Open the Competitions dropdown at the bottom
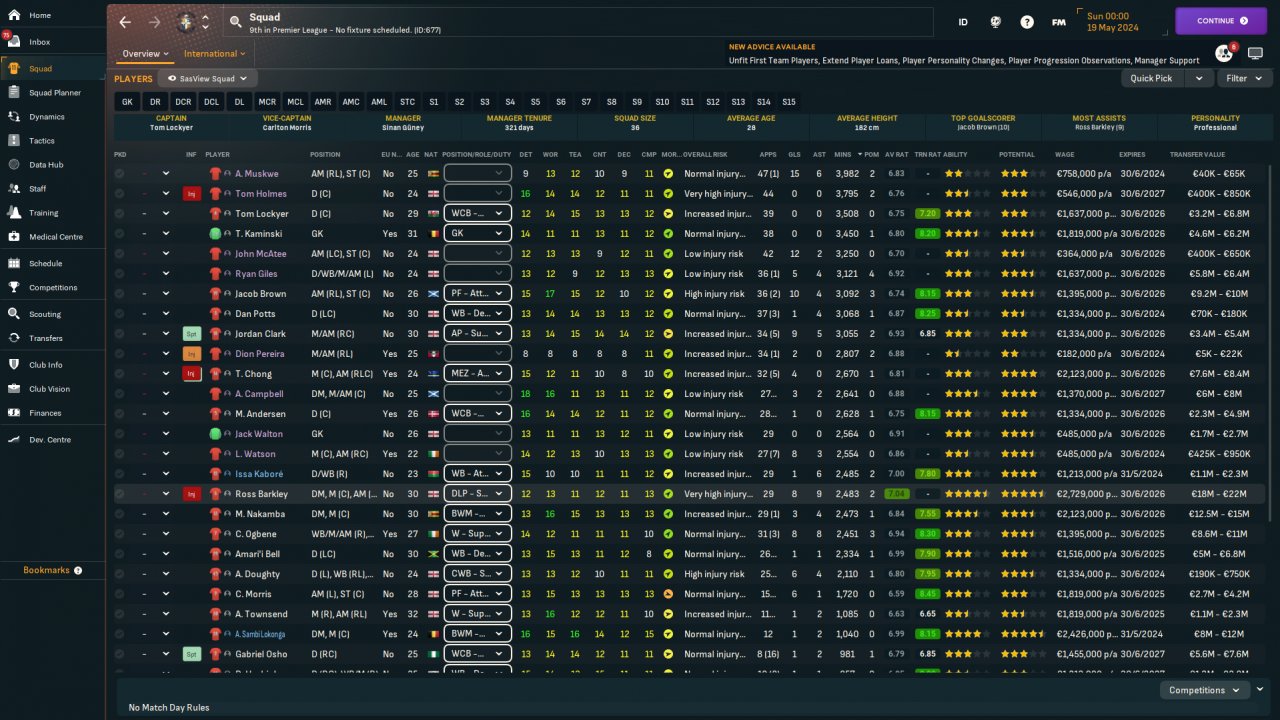Image resolution: width=1280 pixels, height=720 pixels. coord(1204,690)
